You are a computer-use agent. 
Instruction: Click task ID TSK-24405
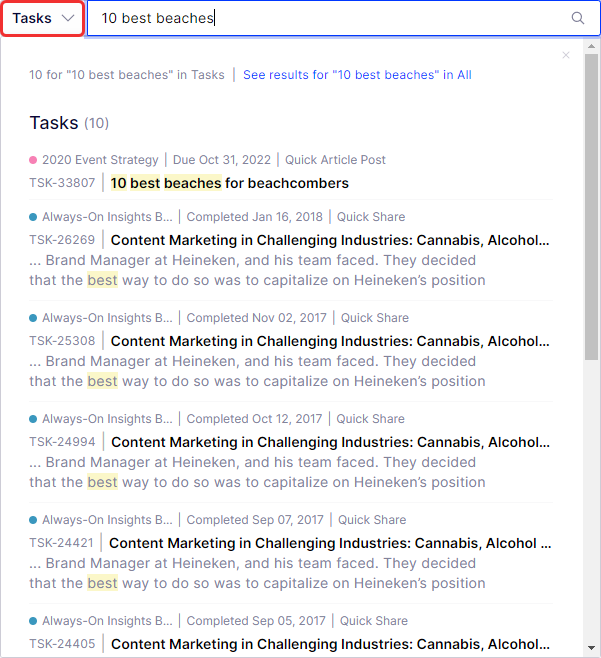click(x=62, y=644)
